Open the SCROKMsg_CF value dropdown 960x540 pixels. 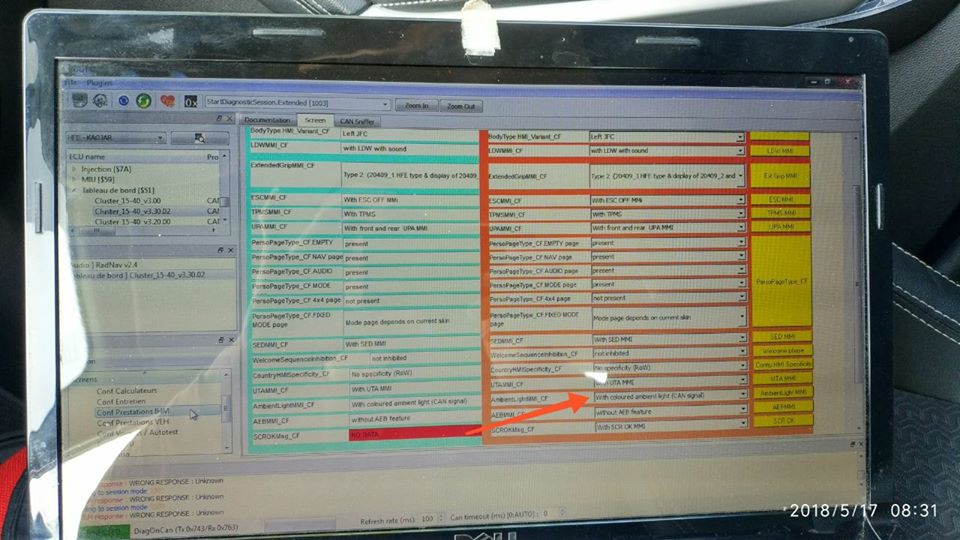coord(672,426)
